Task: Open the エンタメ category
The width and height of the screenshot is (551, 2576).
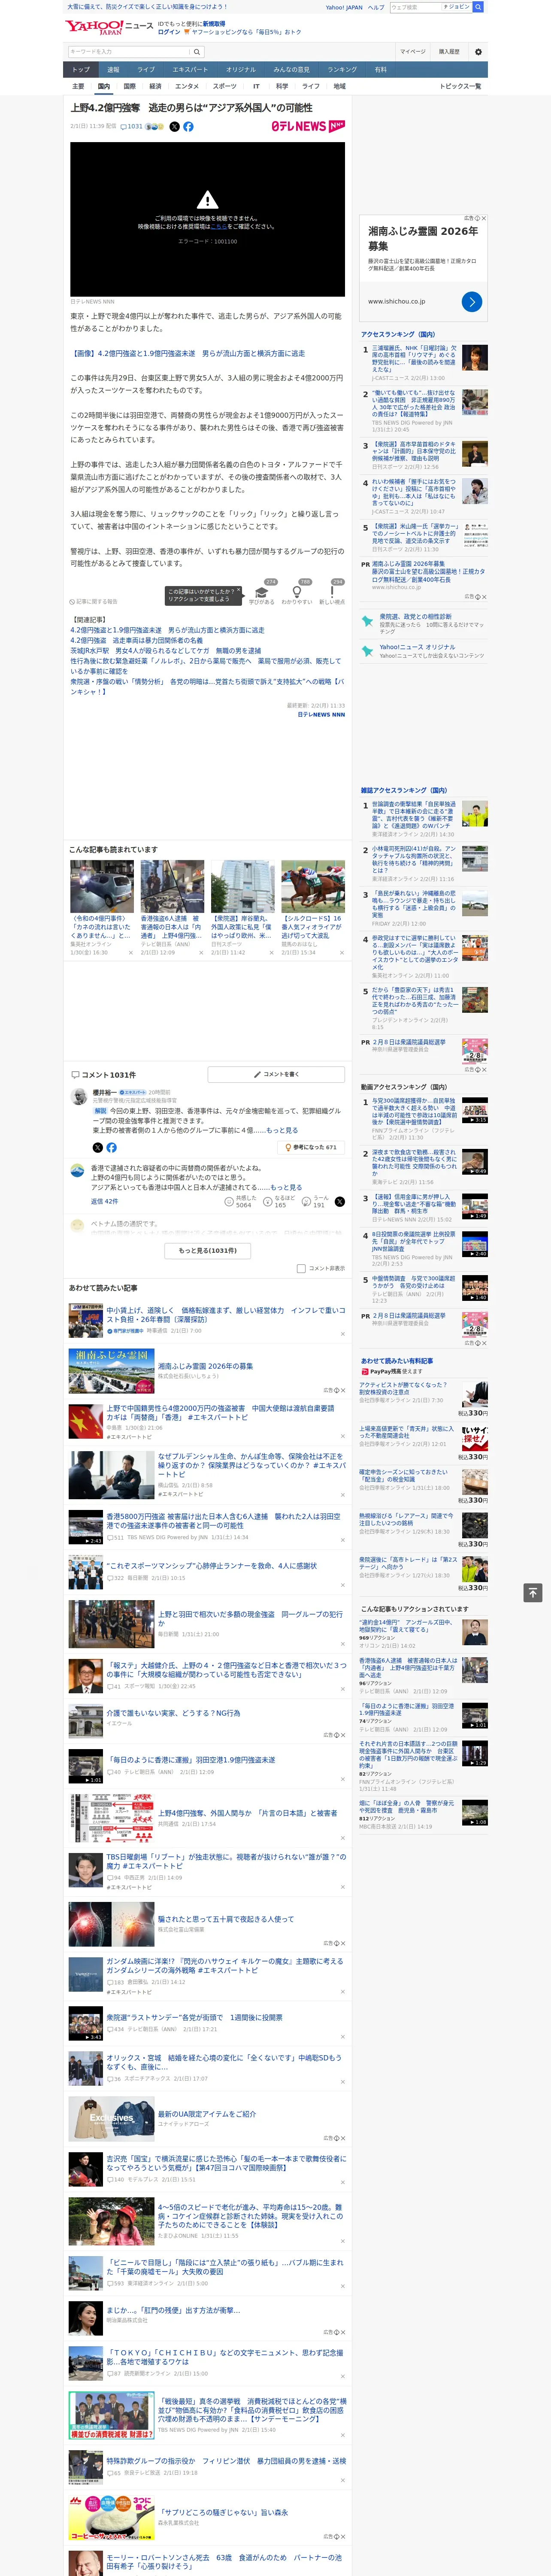Action: 187,86
